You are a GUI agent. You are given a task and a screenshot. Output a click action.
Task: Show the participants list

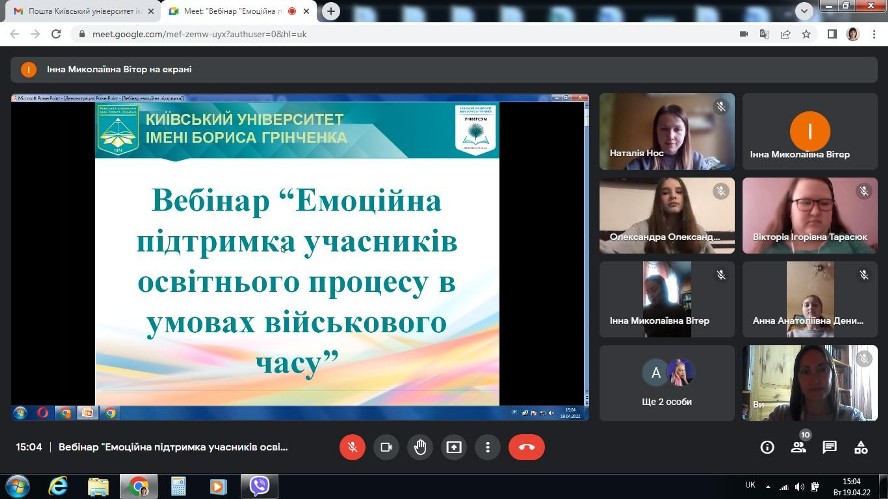(x=799, y=447)
